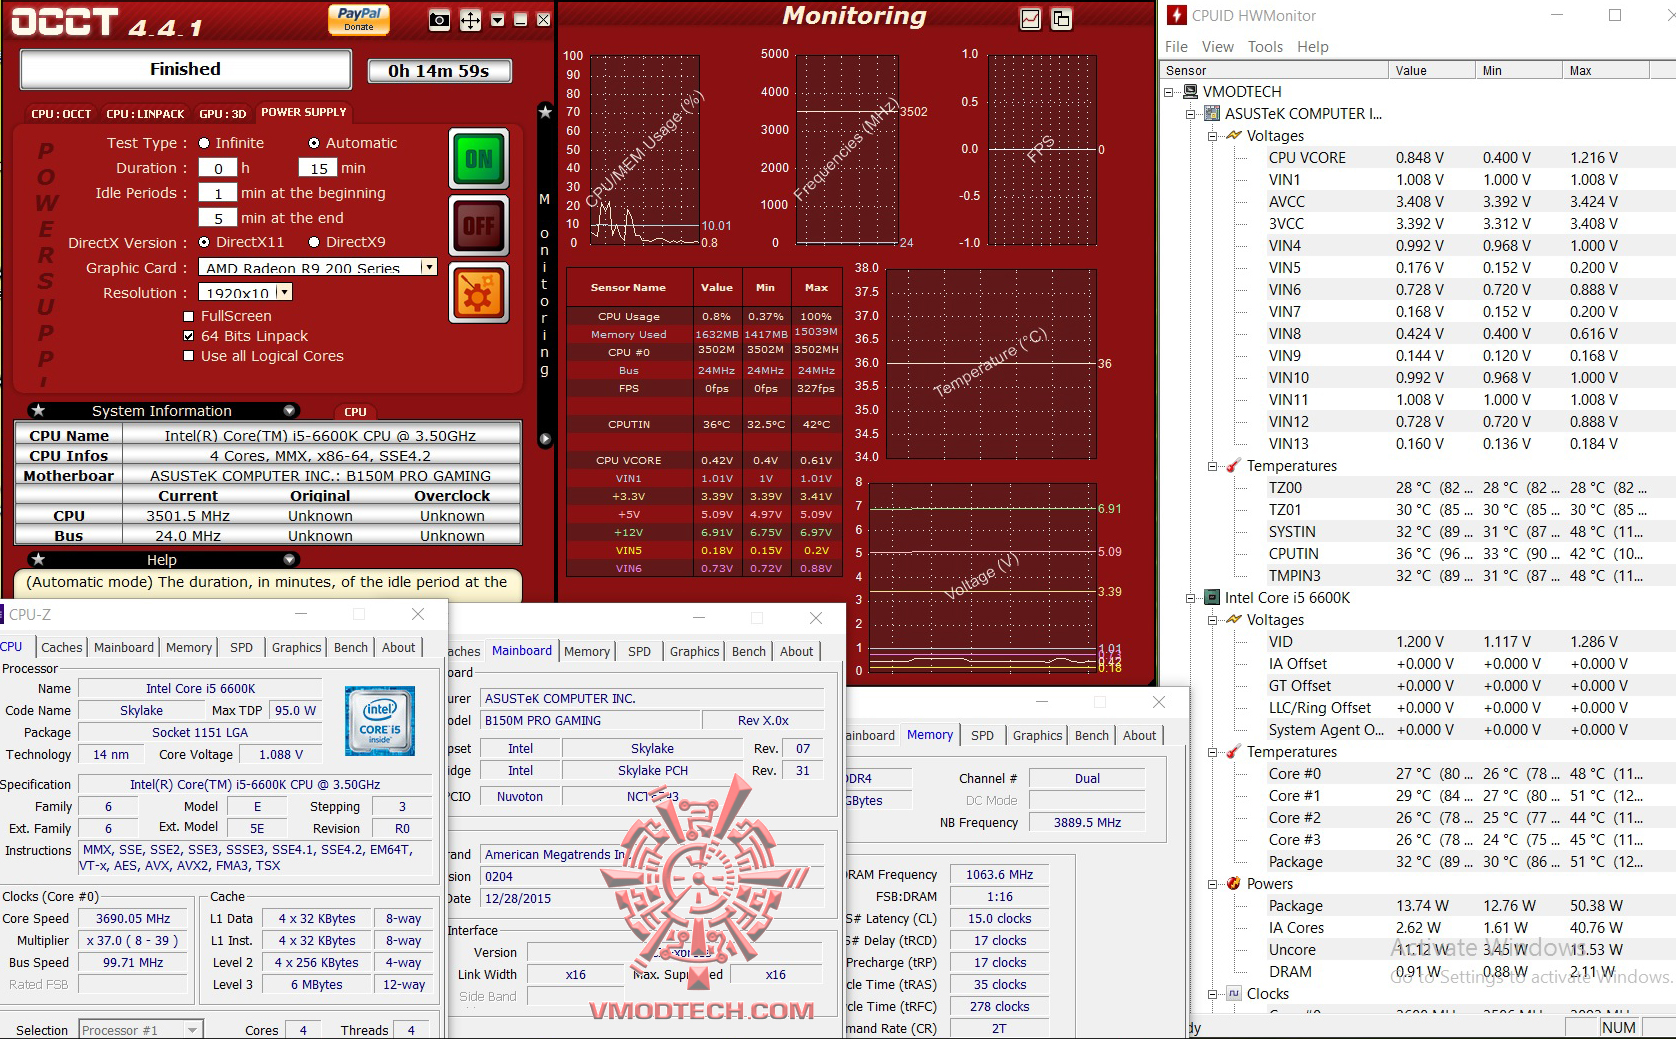
Task: Click the Intel Core i5 6600K chip icon
Action: pos(1212,597)
